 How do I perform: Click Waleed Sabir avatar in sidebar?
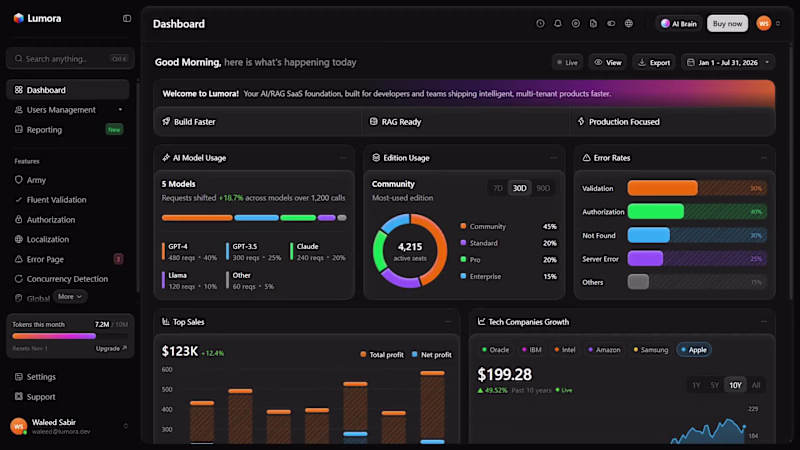19,426
